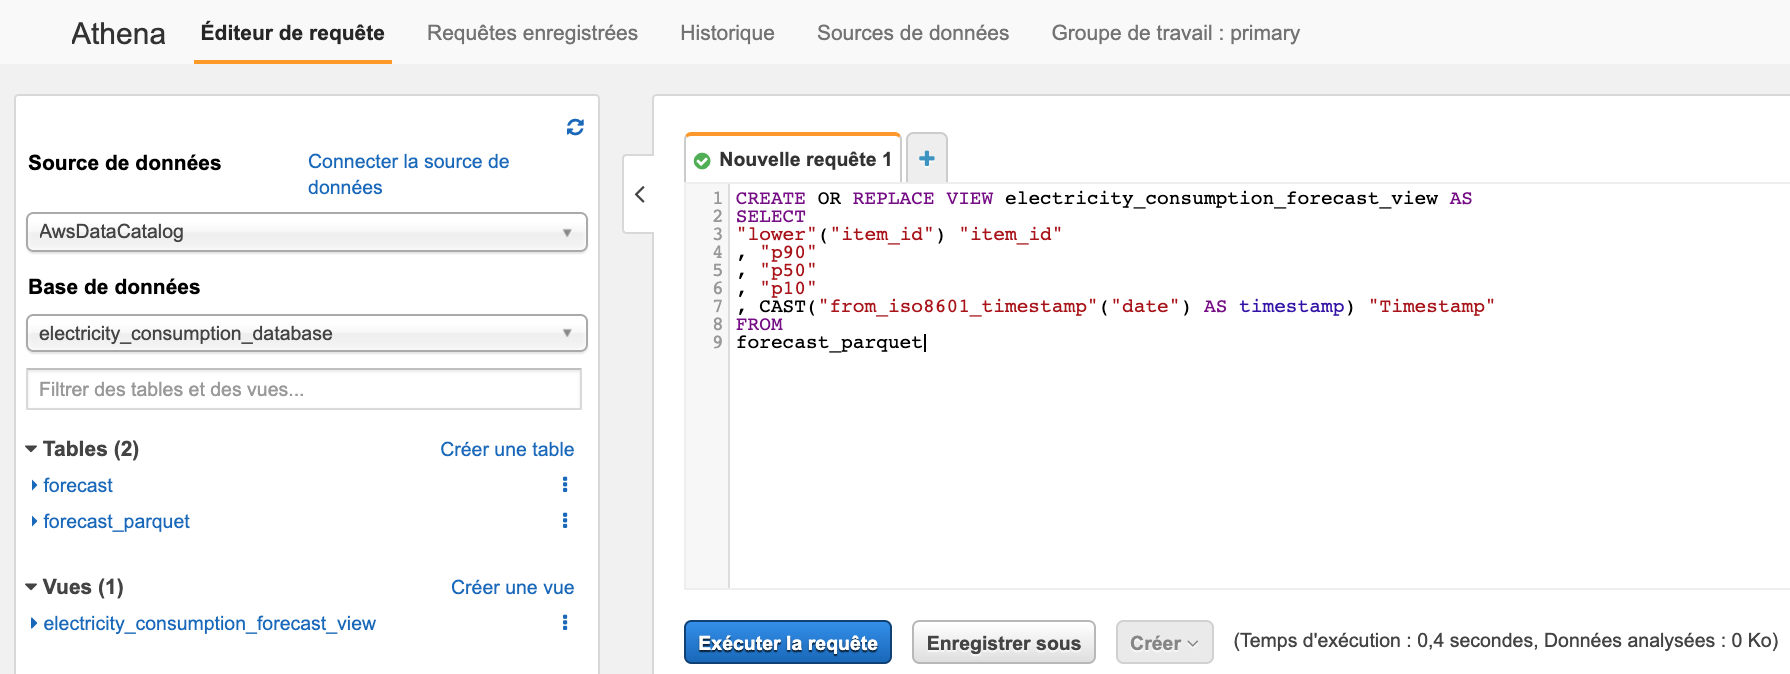Click the Créer une table link
This screenshot has height=674, width=1790.
(x=507, y=449)
